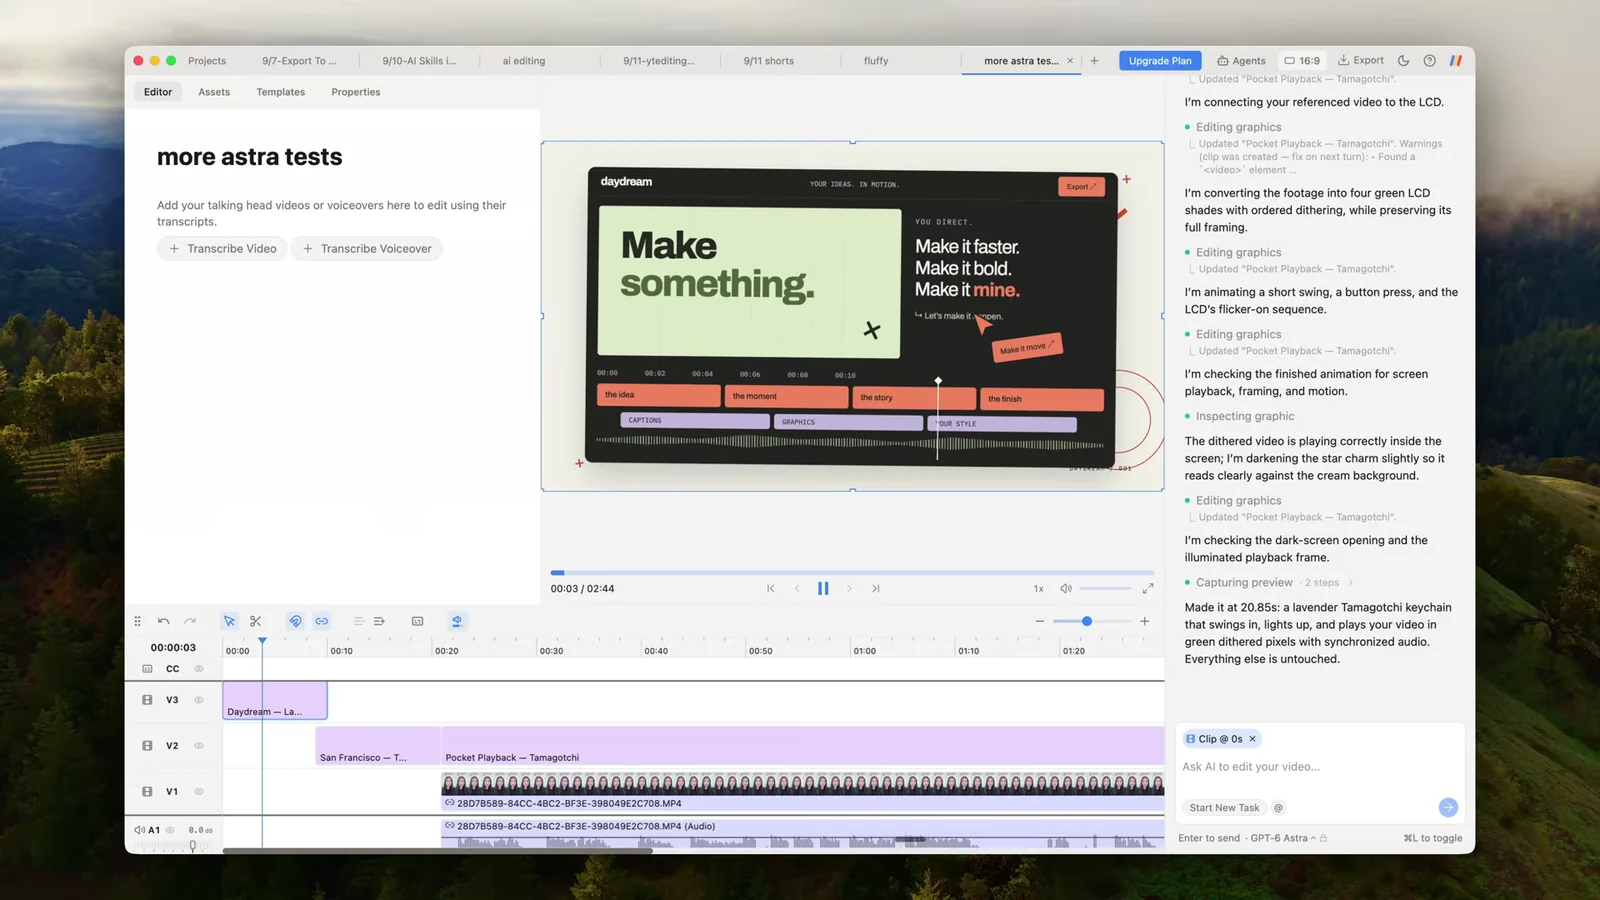Remove the 'Clip @ 0s' context chip
The width and height of the screenshot is (1600, 900).
[1252, 739]
